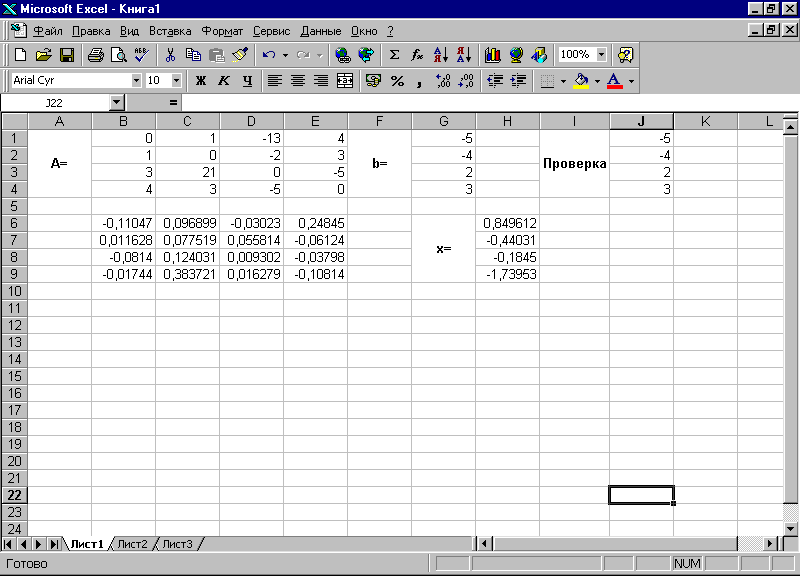Toggle right text alignment

(321, 81)
